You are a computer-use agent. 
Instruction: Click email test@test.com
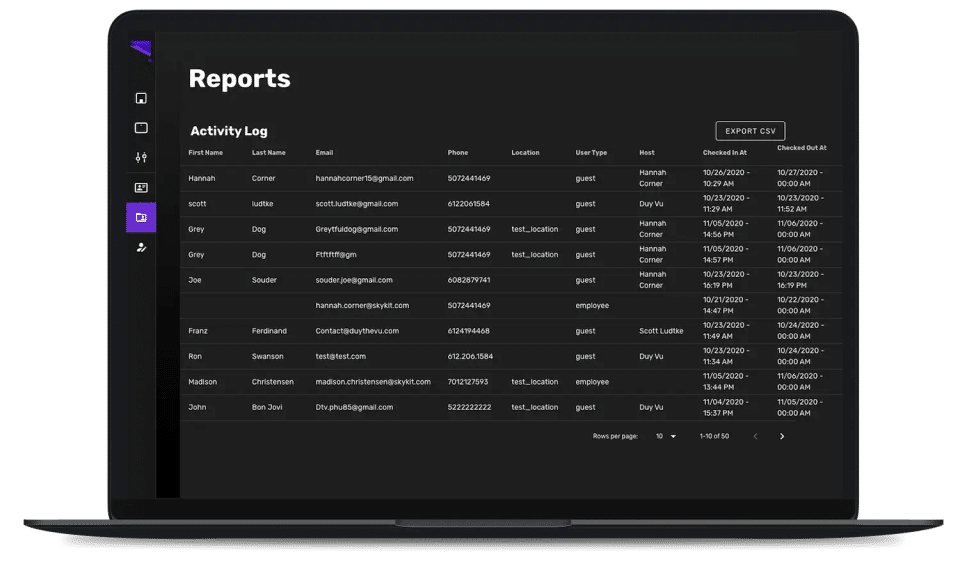[340, 356]
